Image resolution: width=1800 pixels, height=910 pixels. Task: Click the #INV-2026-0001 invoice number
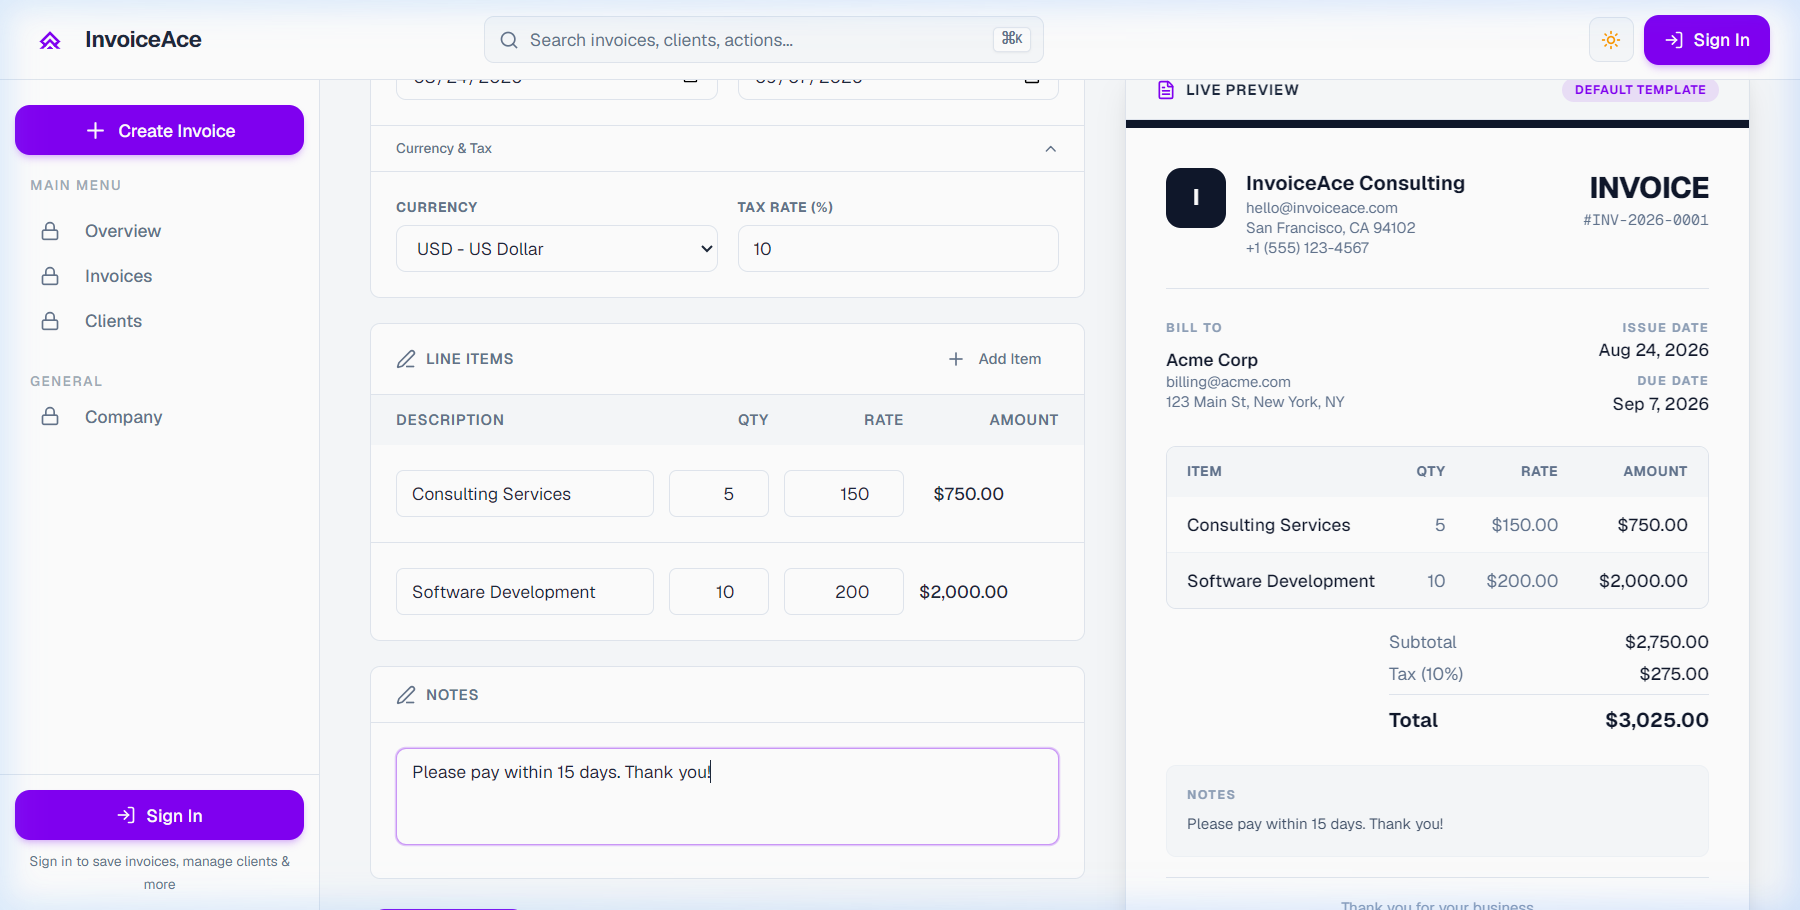(1646, 220)
